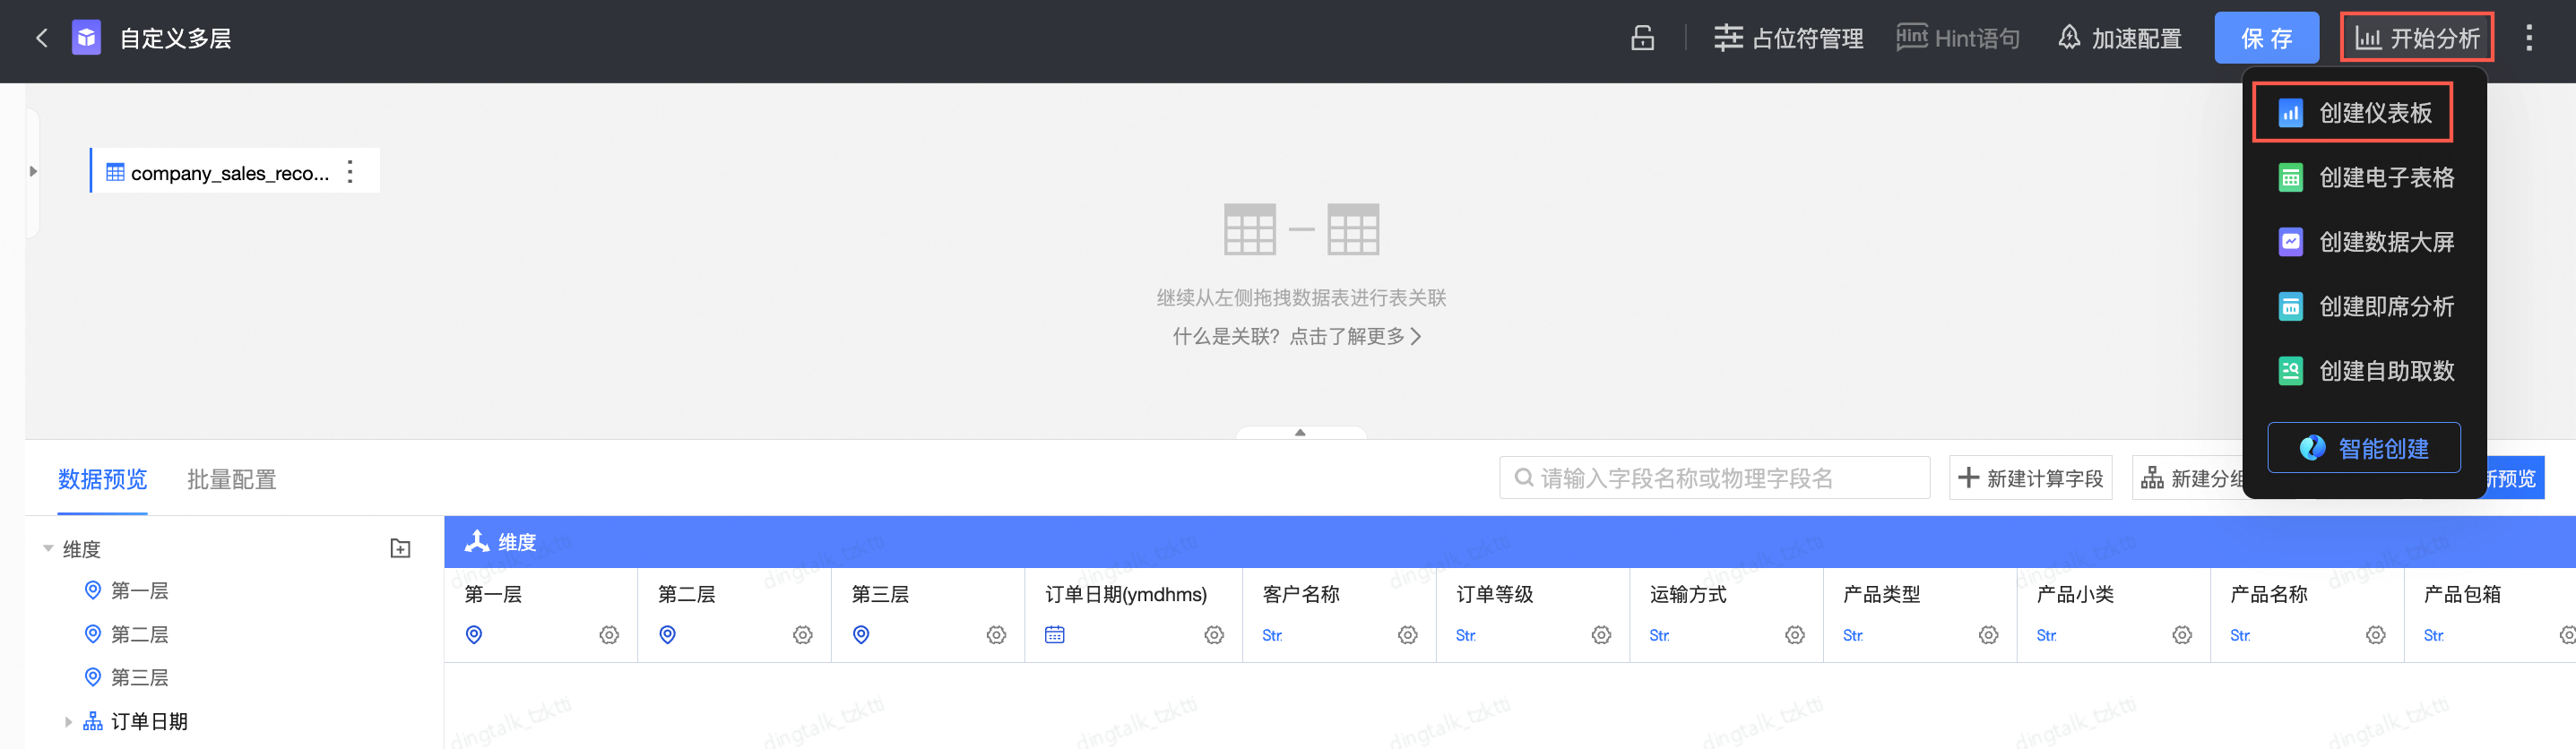Open settings gear for 产品名称 column

pos(2376,635)
